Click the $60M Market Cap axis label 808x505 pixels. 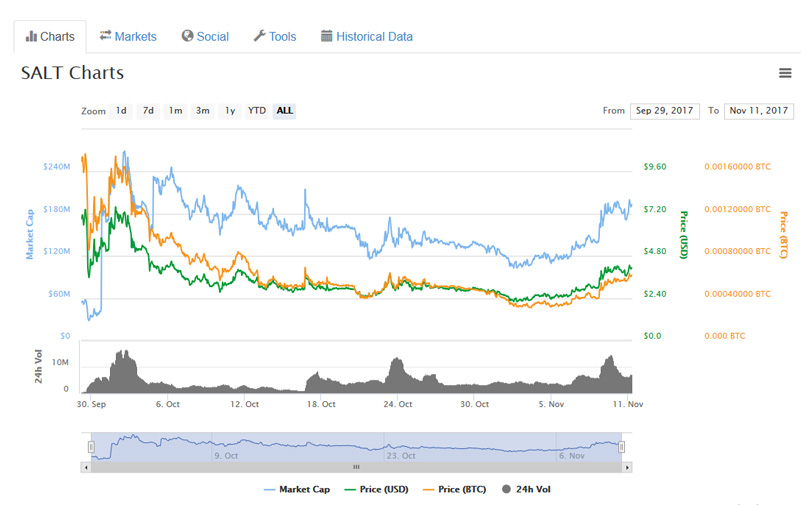[59, 294]
